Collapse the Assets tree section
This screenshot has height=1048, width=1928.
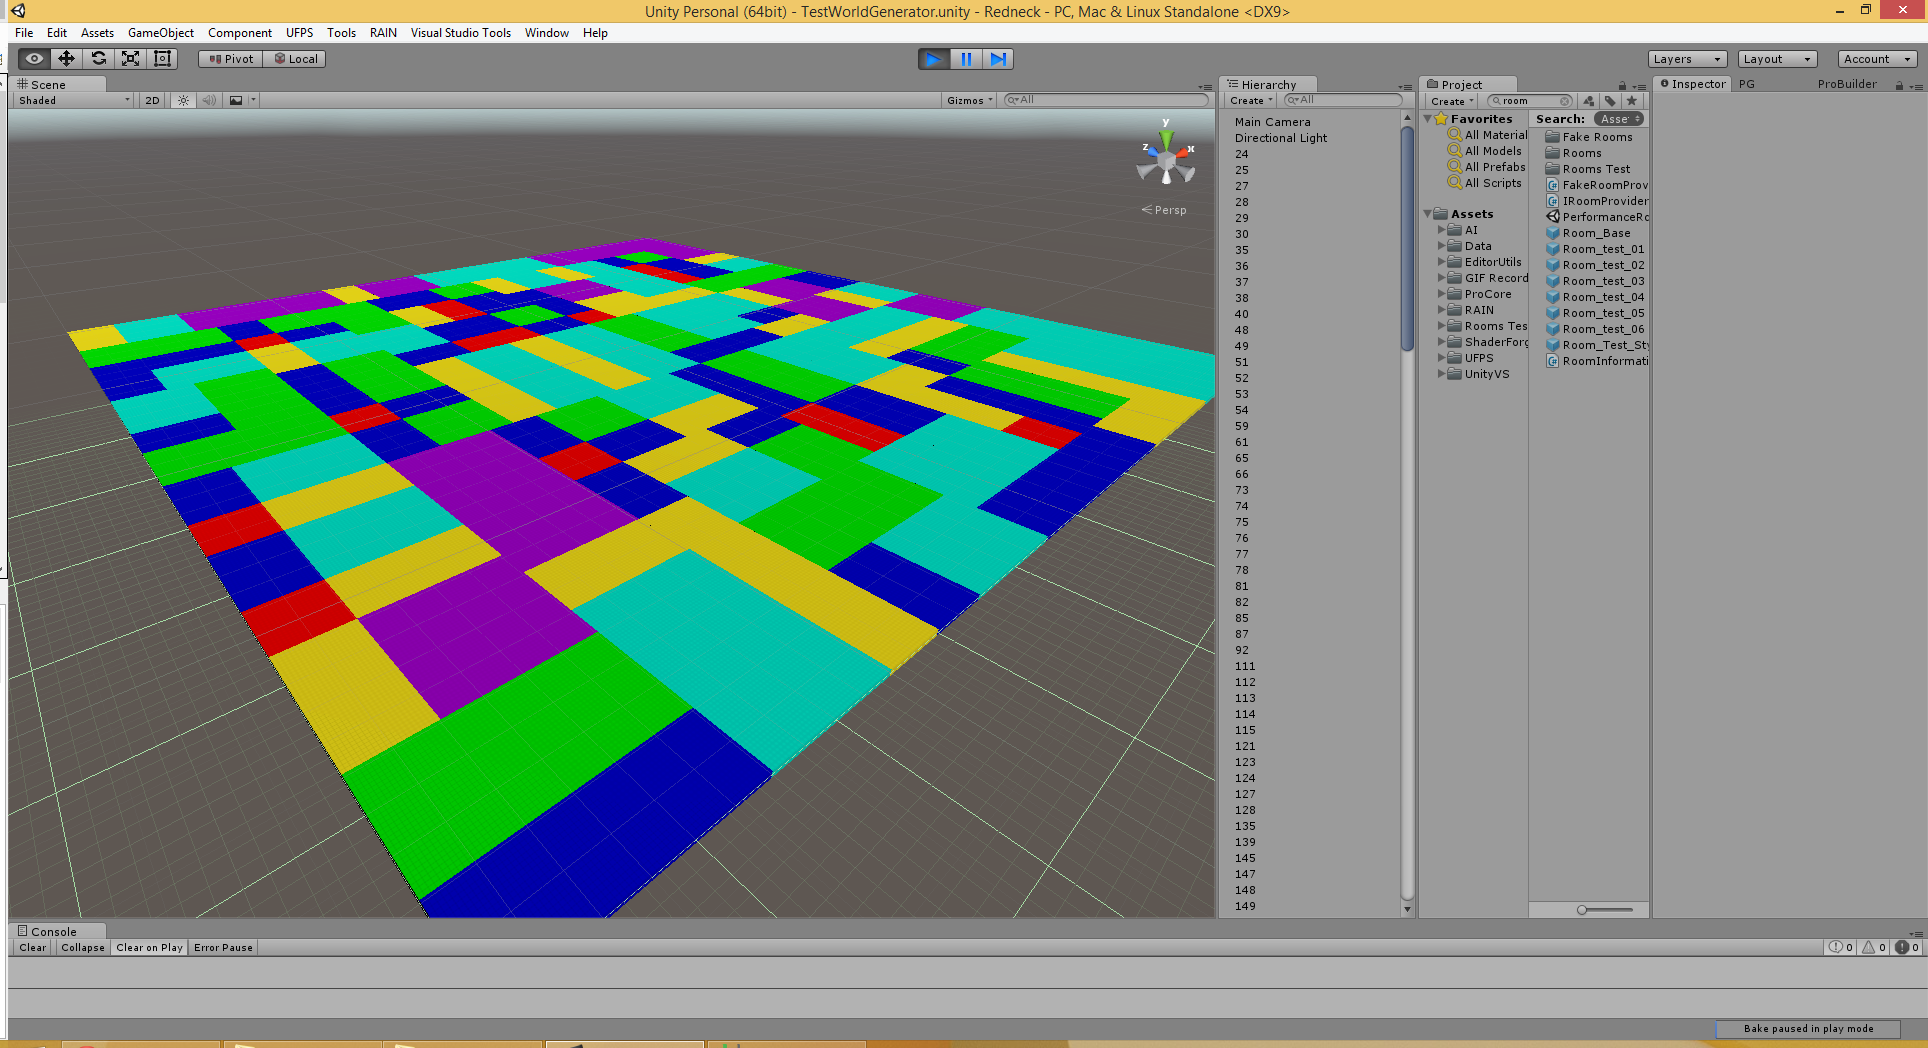(x=1428, y=214)
